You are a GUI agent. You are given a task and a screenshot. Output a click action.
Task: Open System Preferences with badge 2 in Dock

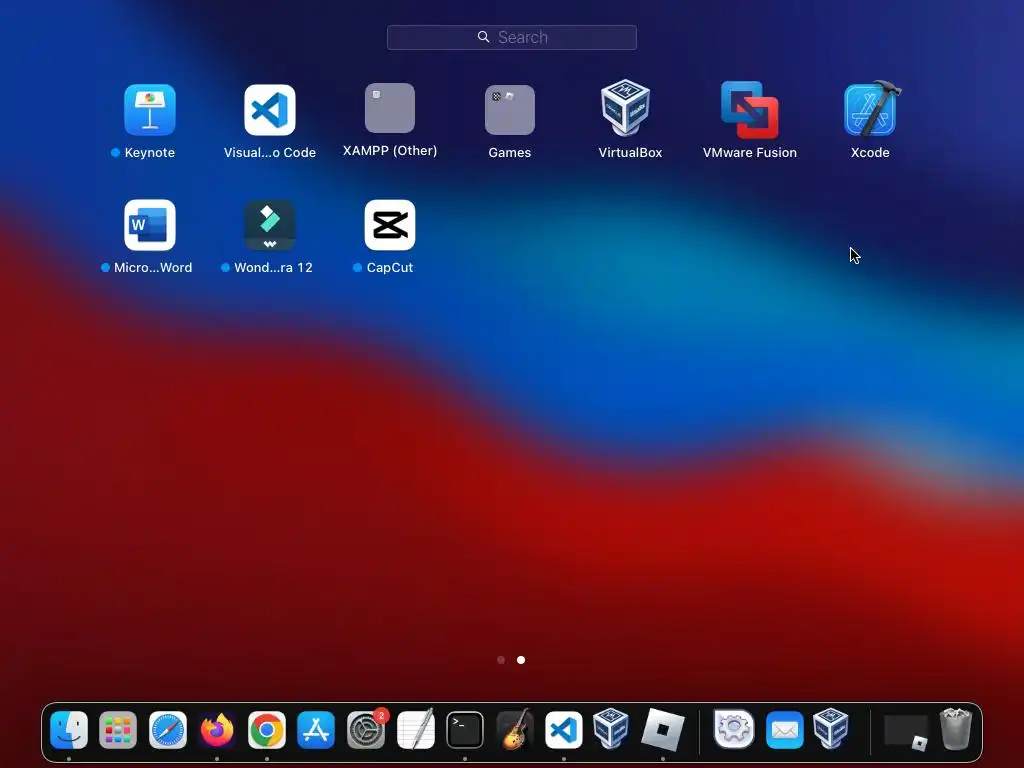(366, 730)
